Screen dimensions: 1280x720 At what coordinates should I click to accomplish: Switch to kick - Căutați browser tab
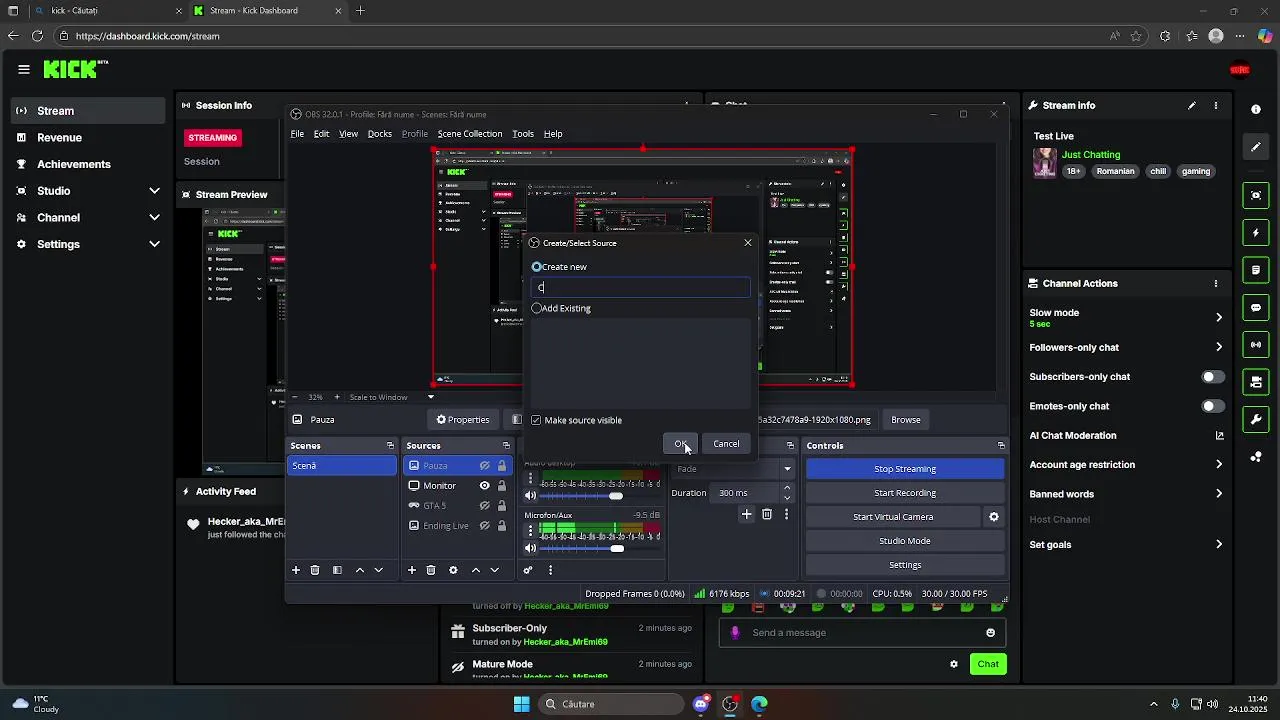pyautogui.click(x=109, y=11)
